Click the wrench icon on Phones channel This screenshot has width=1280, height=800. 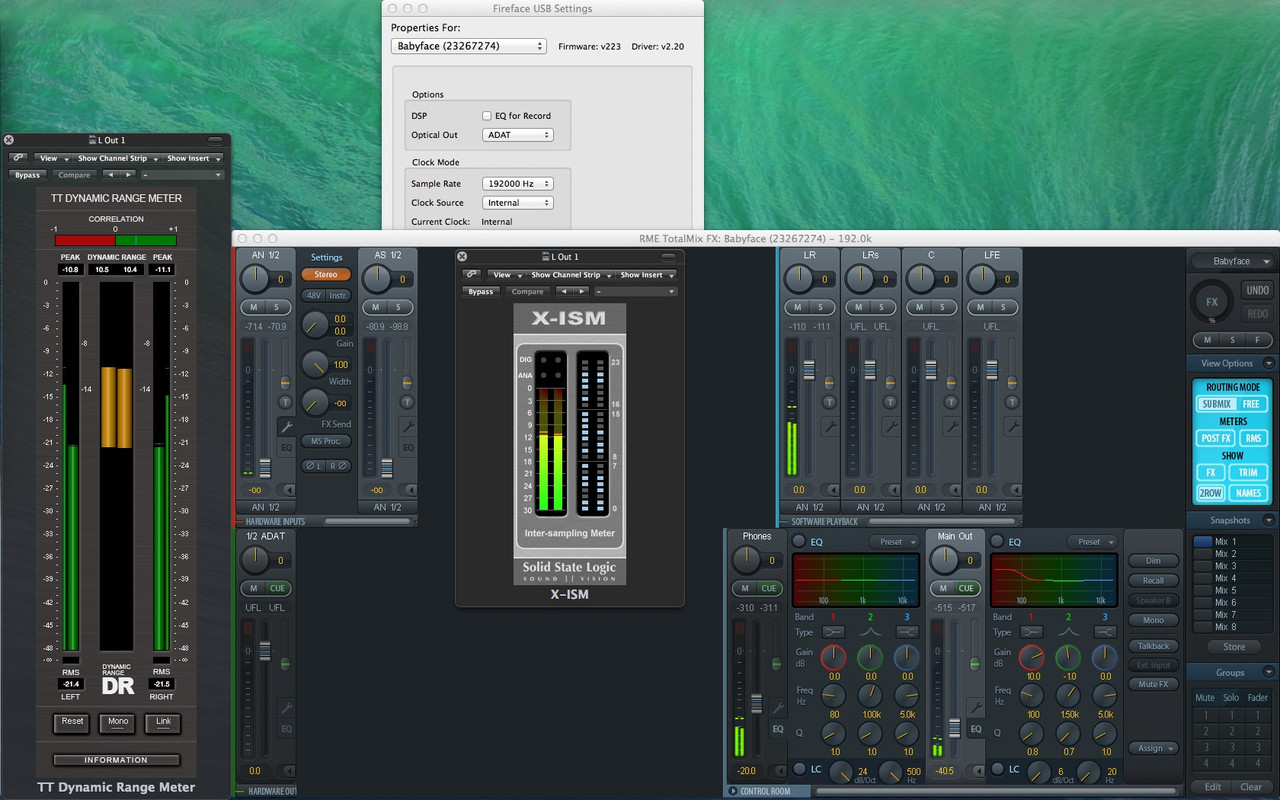(x=778, y=708)
